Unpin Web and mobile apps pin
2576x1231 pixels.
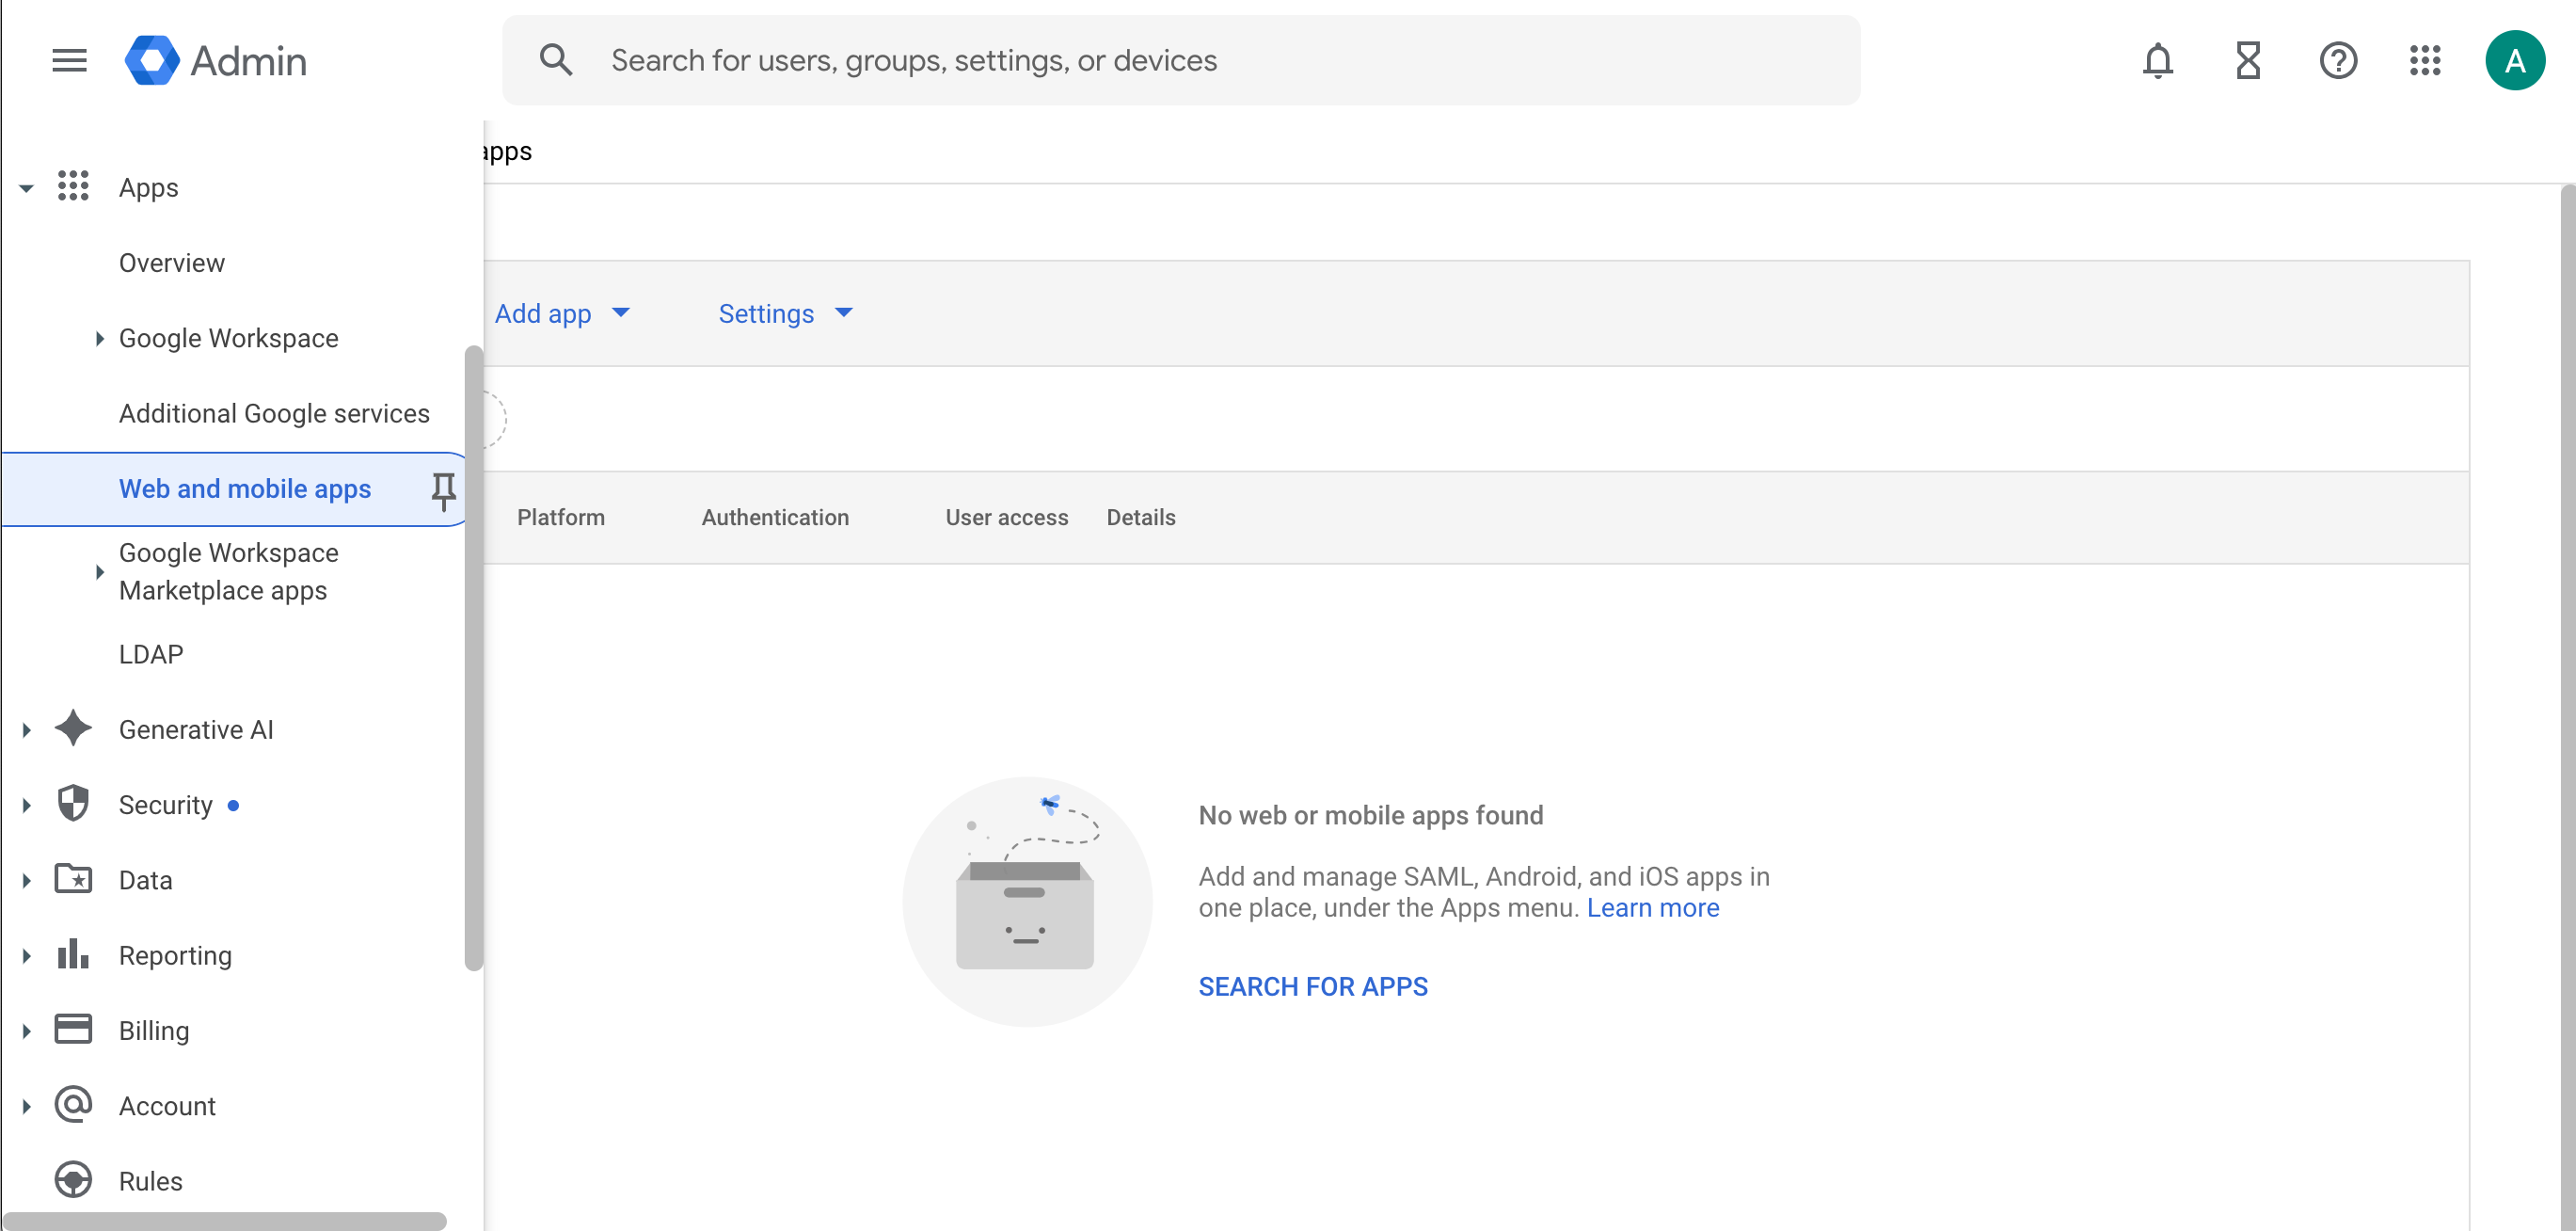(443, 490)
